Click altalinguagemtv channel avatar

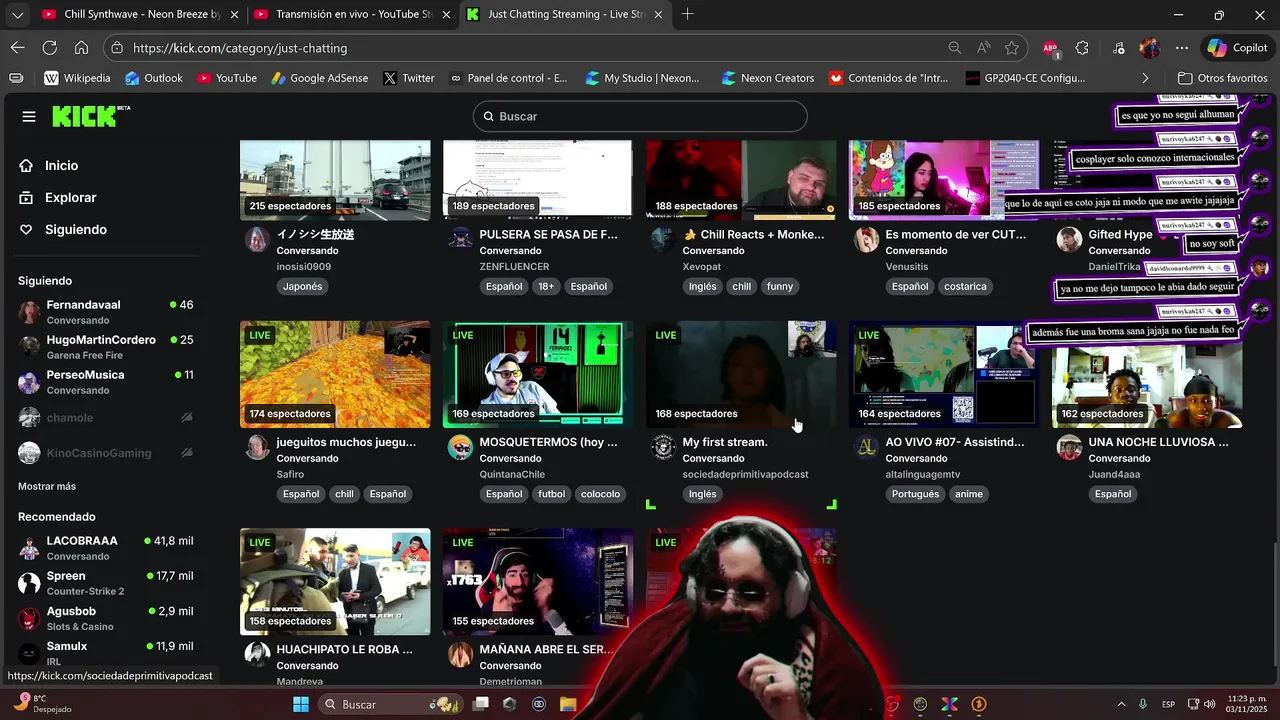click(866, 447)
